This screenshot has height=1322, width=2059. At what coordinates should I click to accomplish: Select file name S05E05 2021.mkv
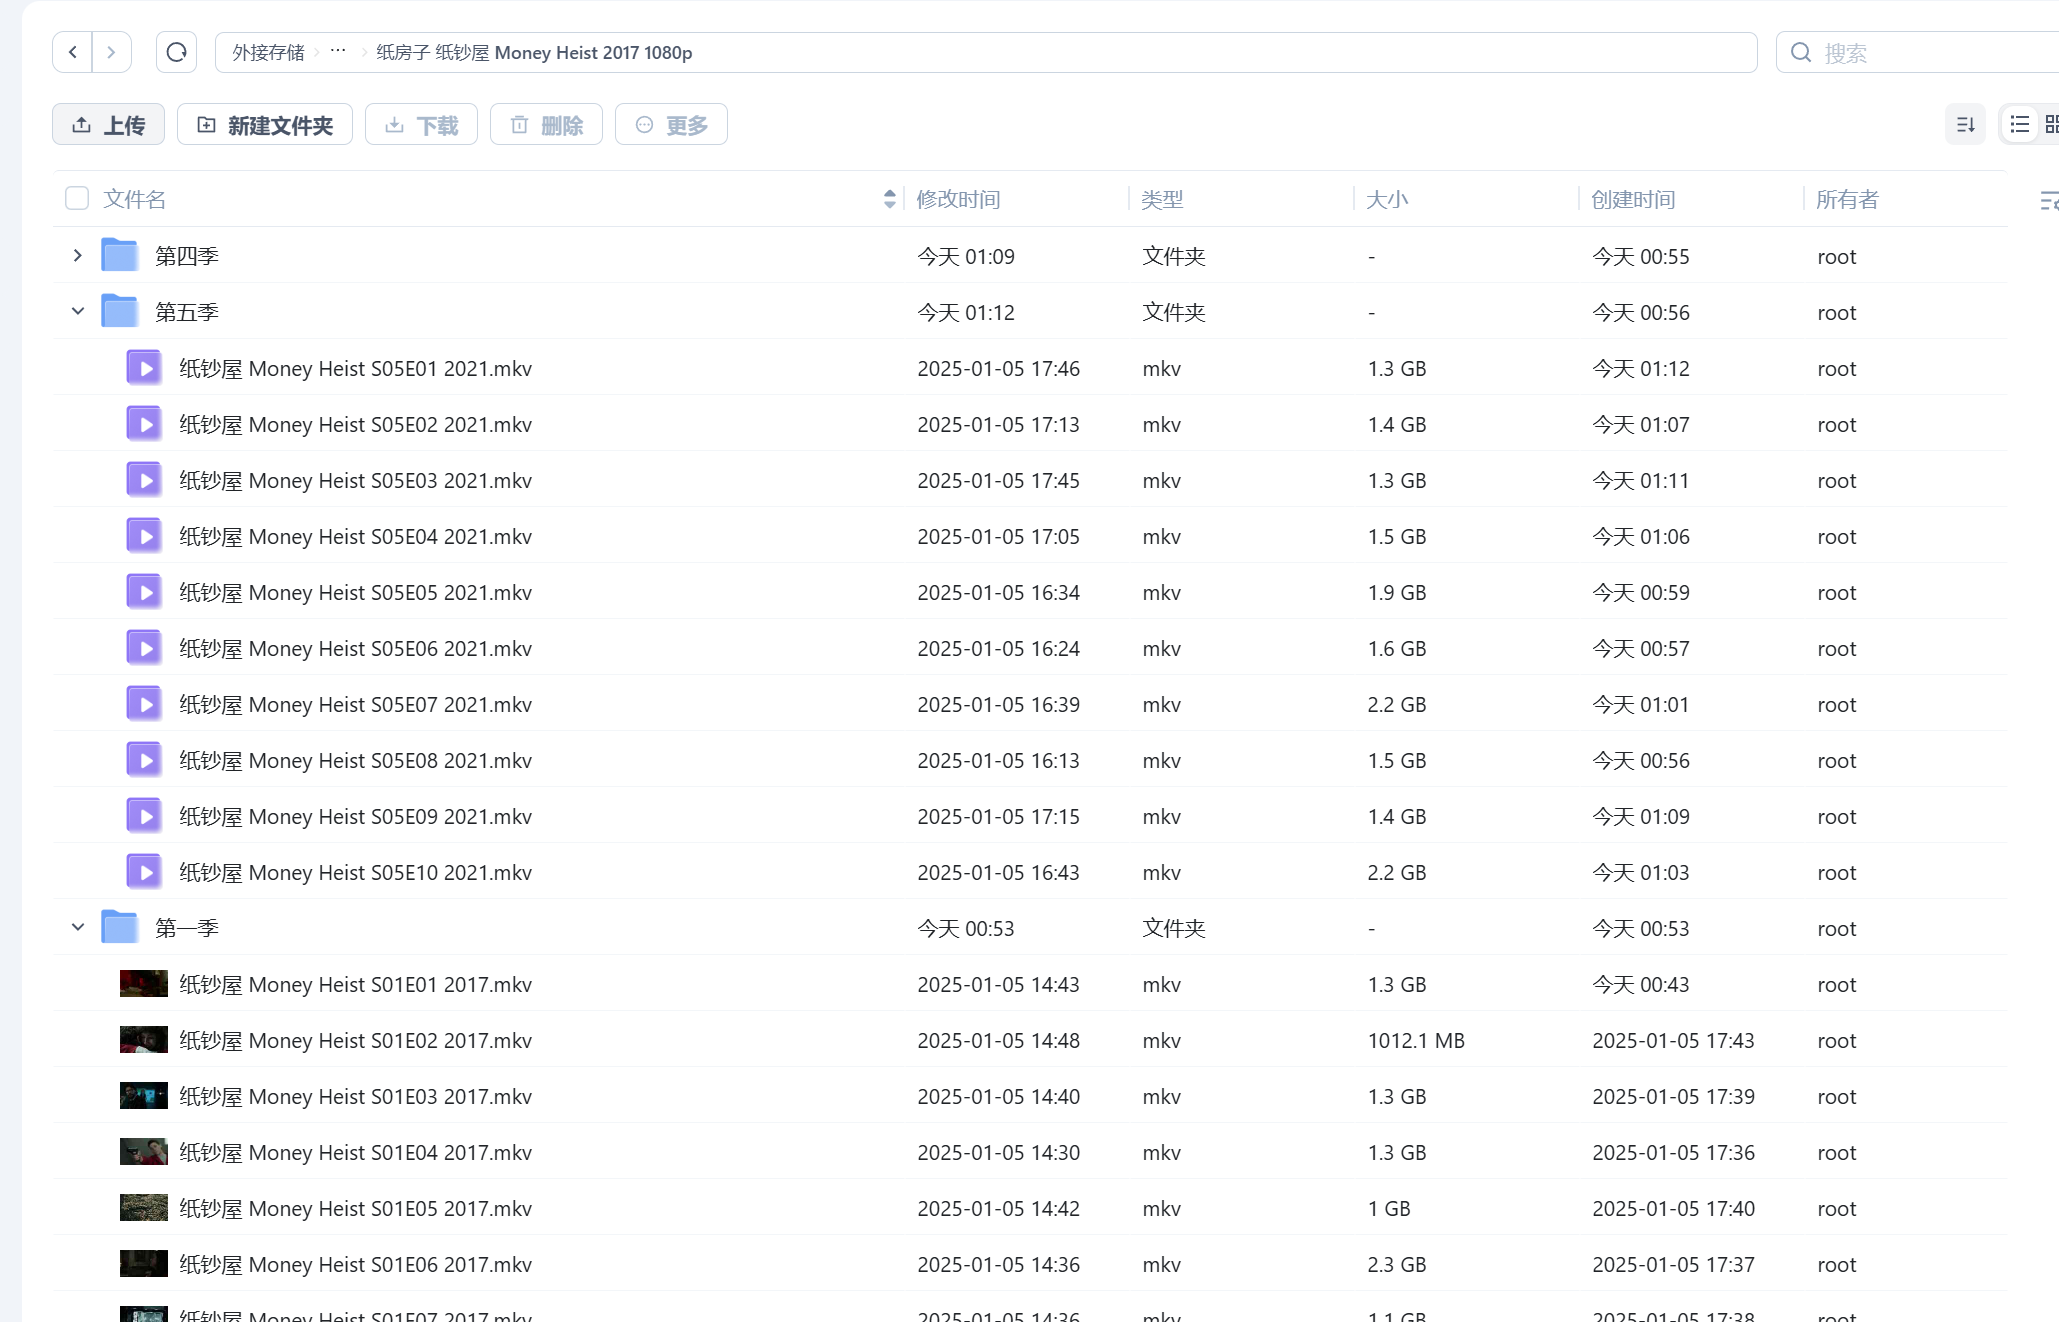click(x=355, y=592)
